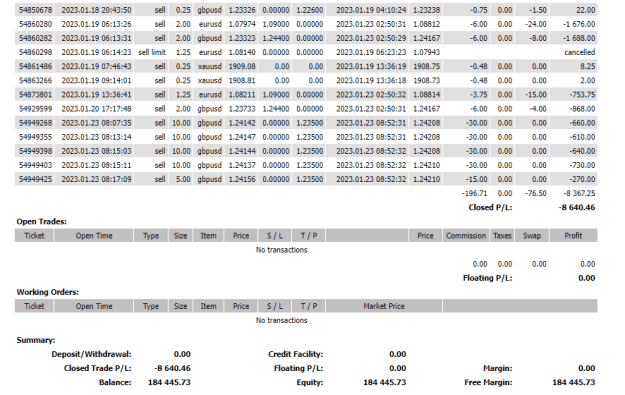Select ticket number 54860298
The height and width of the screenshot is (395, 625).
35,52
